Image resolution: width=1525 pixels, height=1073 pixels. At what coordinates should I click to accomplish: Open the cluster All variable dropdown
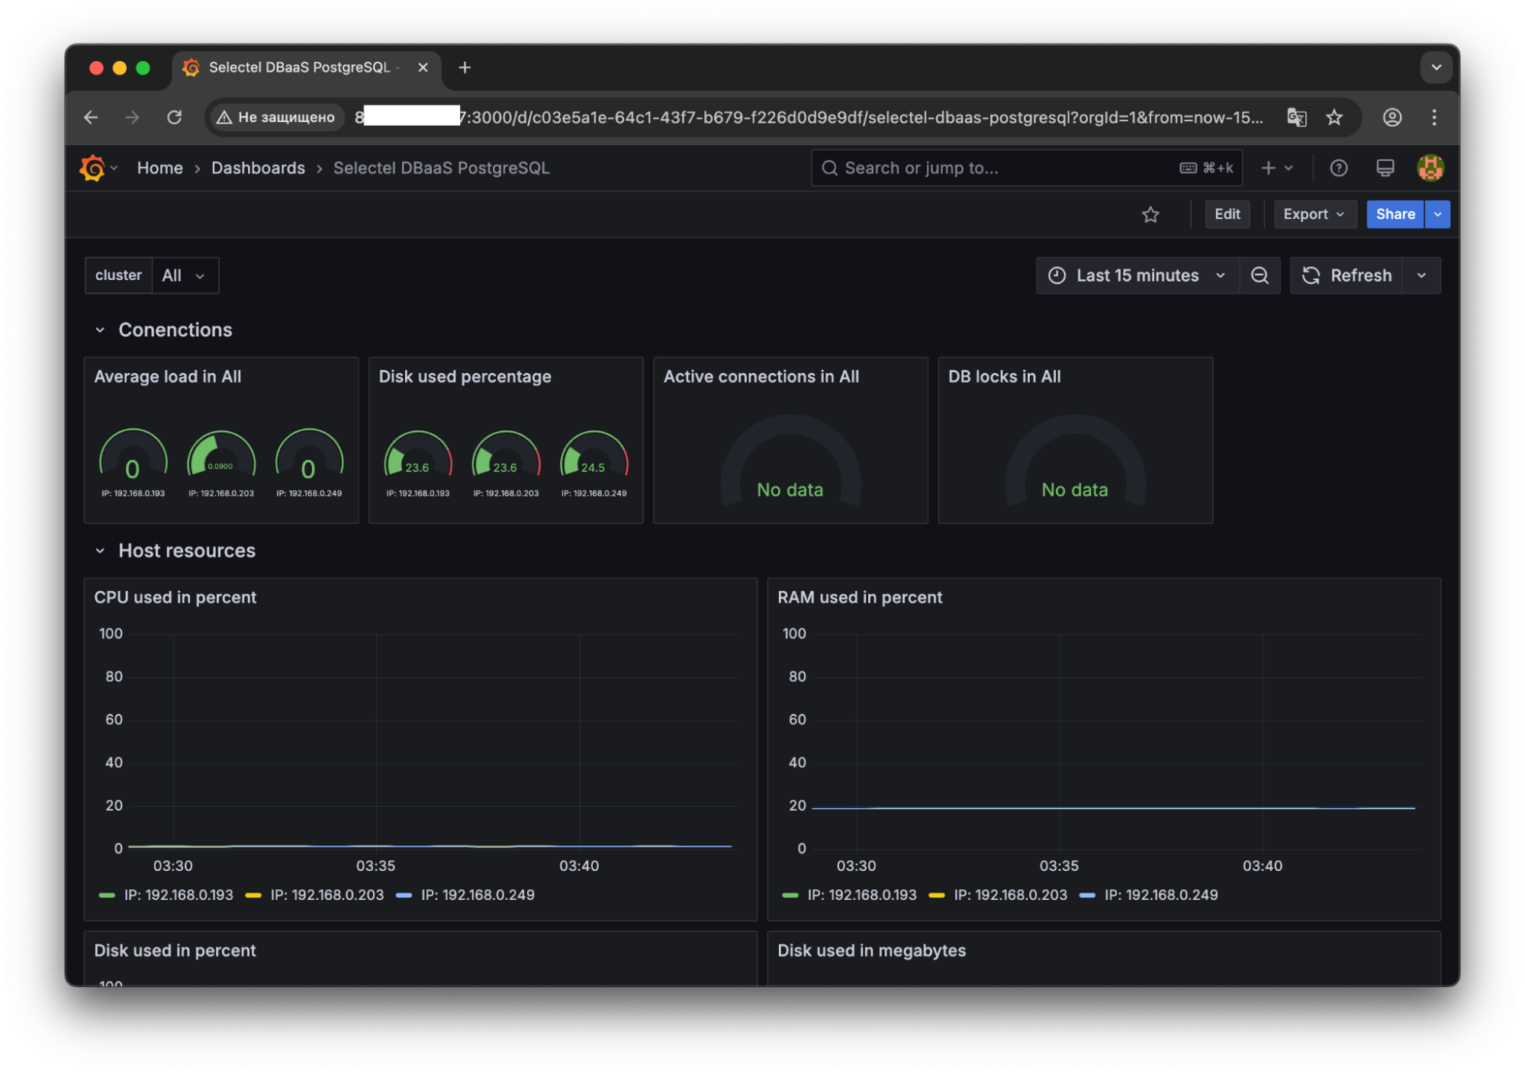[184, 276]
